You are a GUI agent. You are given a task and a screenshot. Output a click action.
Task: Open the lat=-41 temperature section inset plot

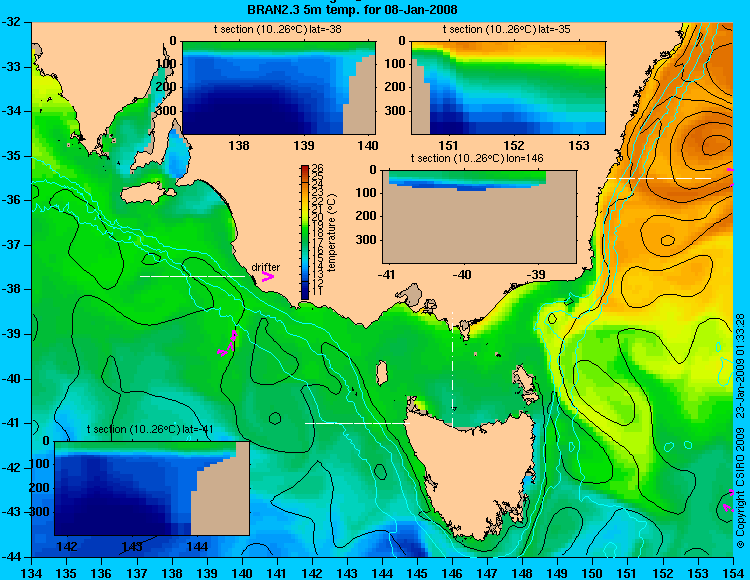pyautogui.click(x=152, y=488)
